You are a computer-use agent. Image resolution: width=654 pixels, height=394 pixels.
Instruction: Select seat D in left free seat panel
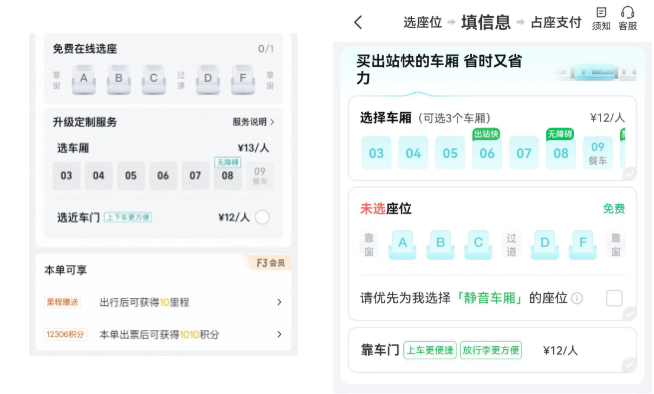click(208, 80)
